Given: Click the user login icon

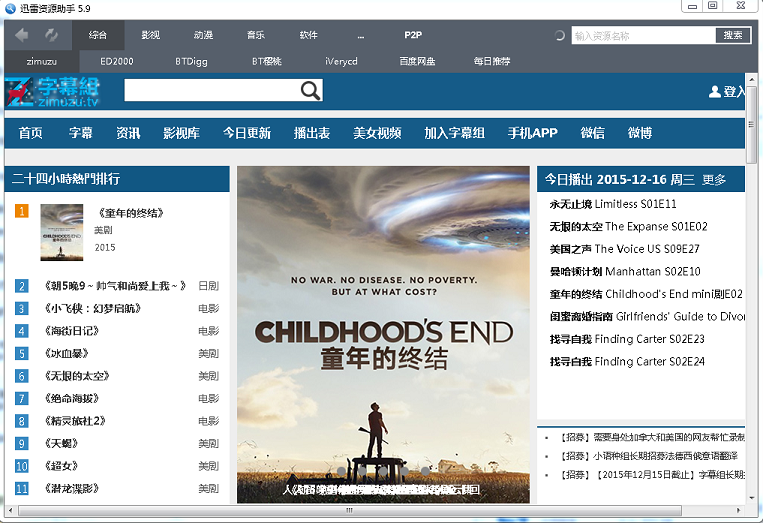Looking at the screenshot, I should click(x=714, y=91).
